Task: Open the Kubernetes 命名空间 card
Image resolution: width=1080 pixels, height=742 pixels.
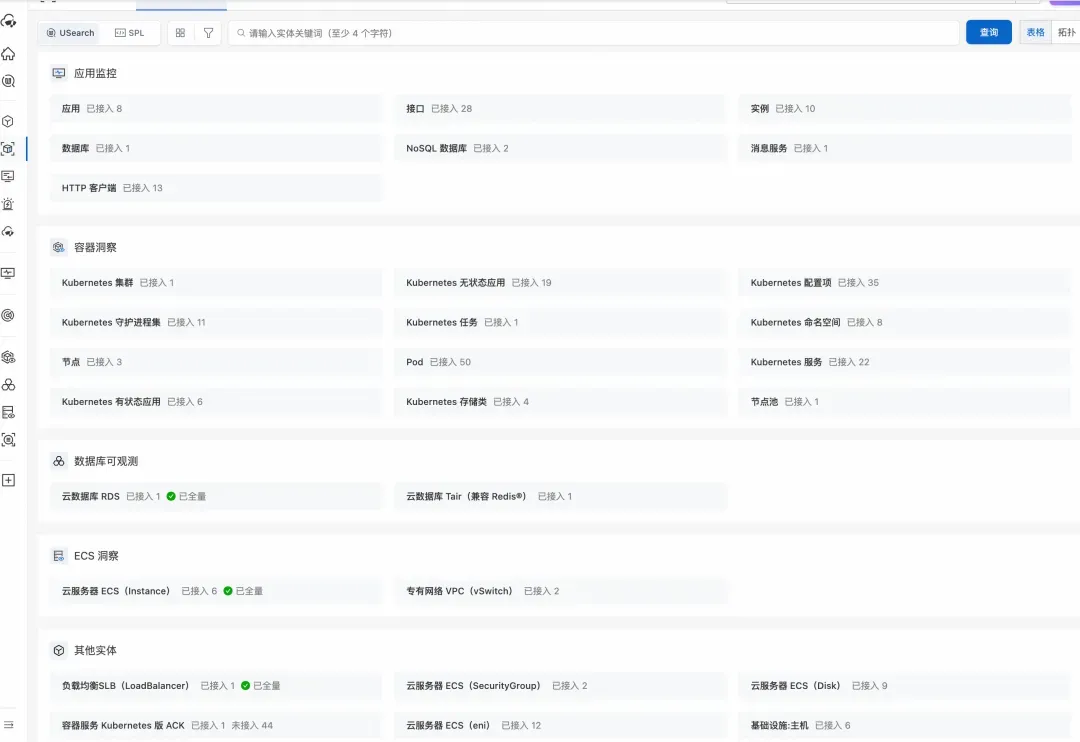Action: [904, 322]
